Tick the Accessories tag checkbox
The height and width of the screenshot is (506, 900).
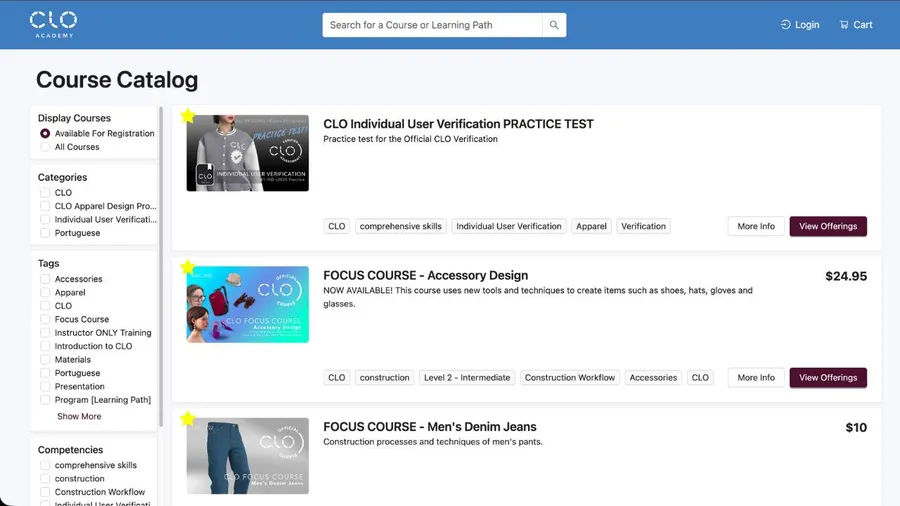(45, 279)
